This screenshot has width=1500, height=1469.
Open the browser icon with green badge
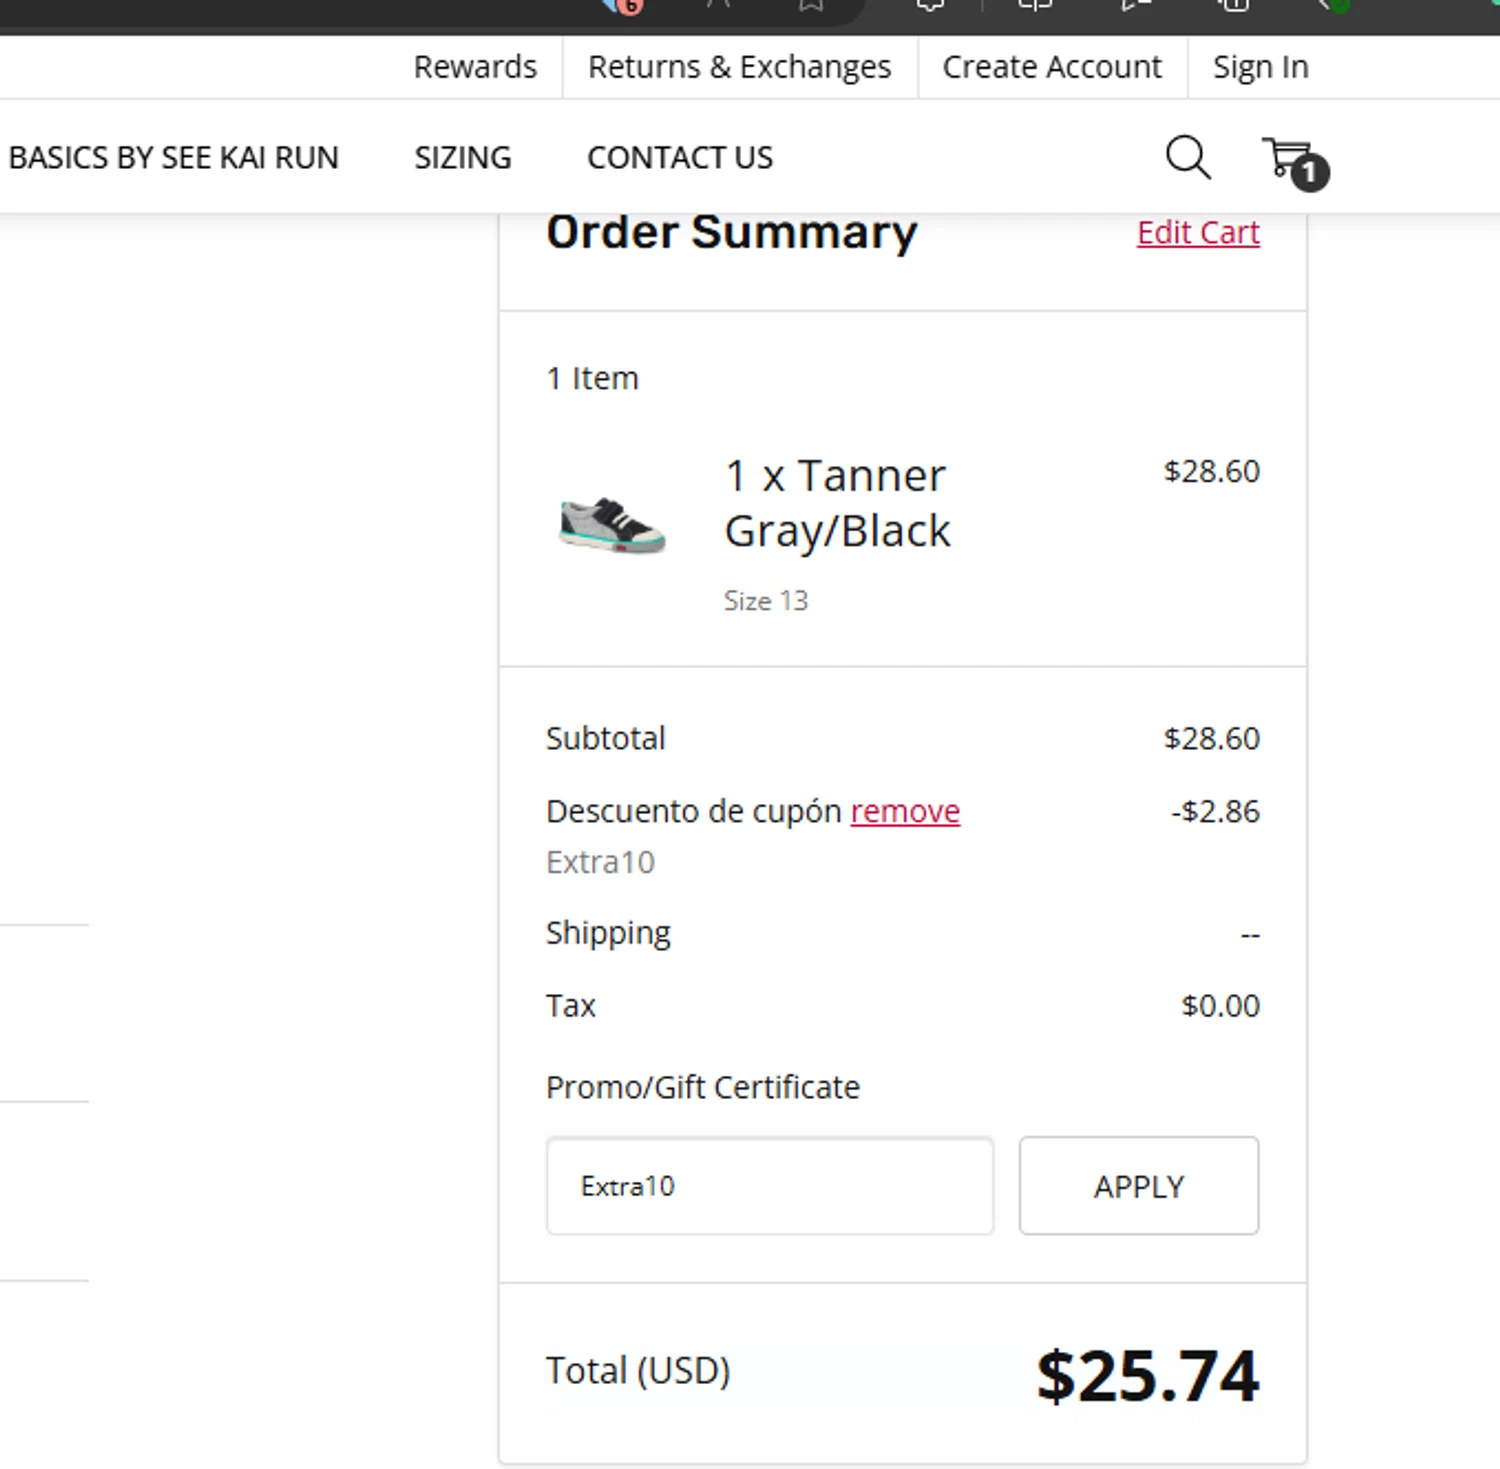[x=1335, y=4]
